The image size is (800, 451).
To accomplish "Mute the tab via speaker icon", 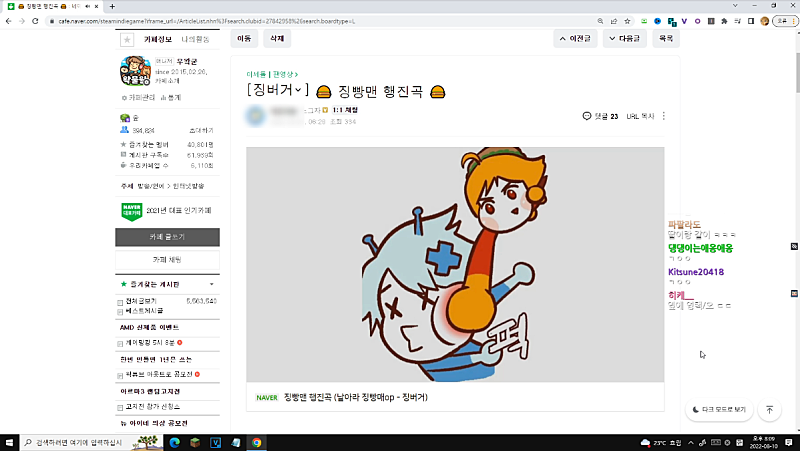I will pos(88,6).
